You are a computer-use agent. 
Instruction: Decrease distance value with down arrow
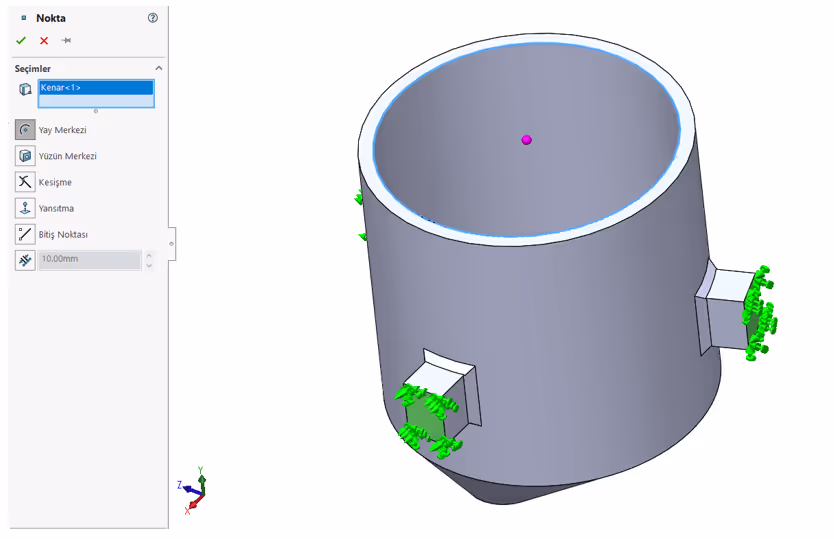[x=149, y=265]
